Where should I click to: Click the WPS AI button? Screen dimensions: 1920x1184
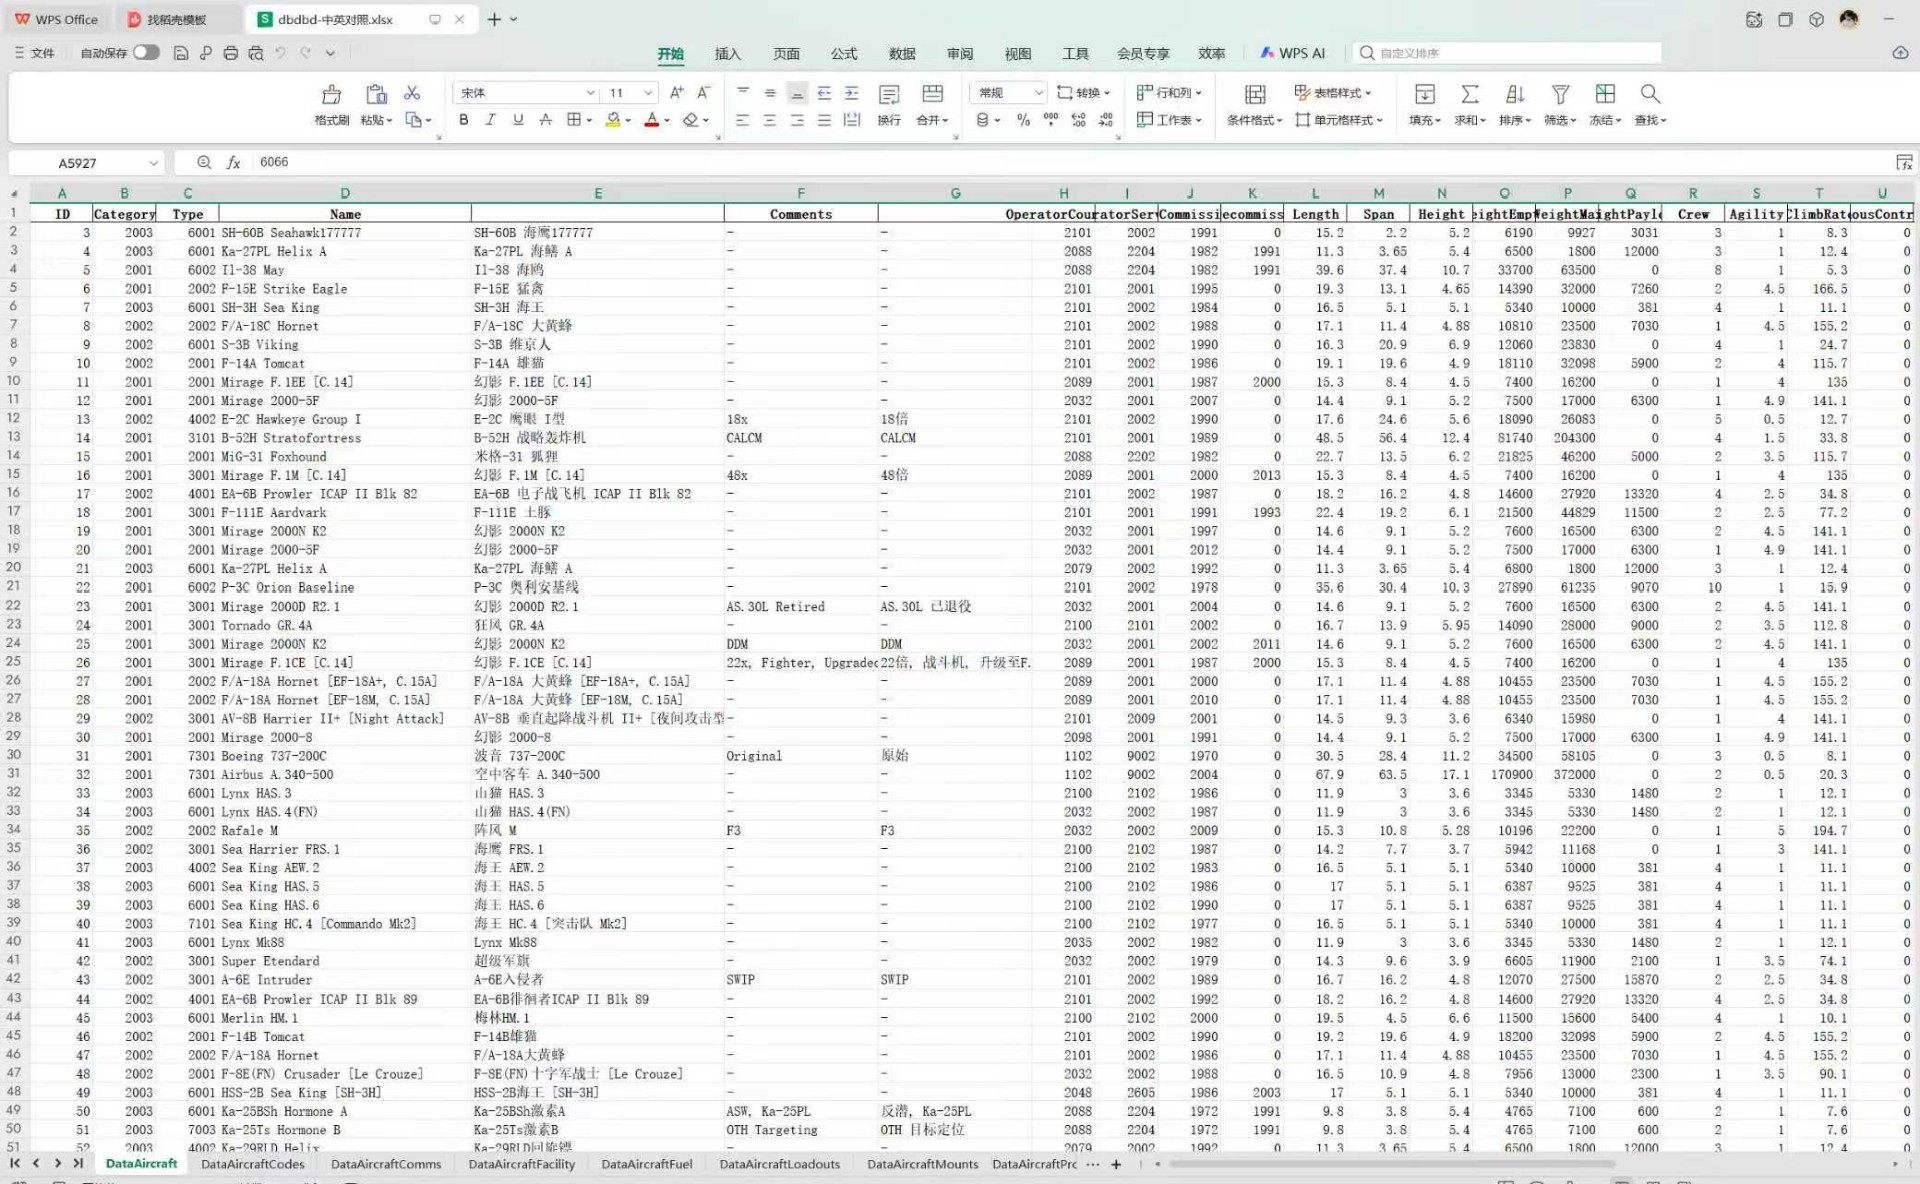[1293, 53]
